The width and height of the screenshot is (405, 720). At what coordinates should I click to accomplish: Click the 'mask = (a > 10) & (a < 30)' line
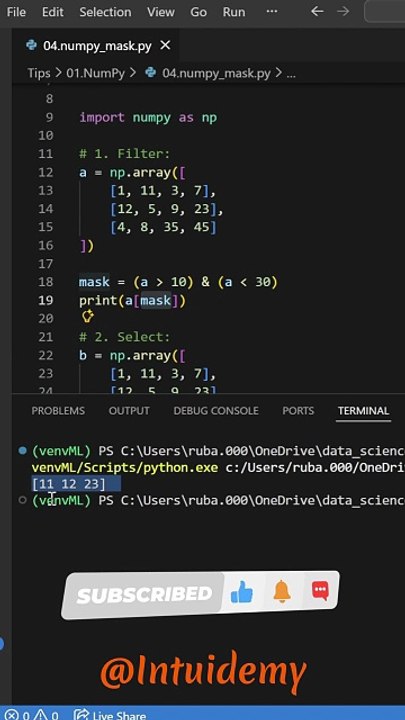coord(178,281)
